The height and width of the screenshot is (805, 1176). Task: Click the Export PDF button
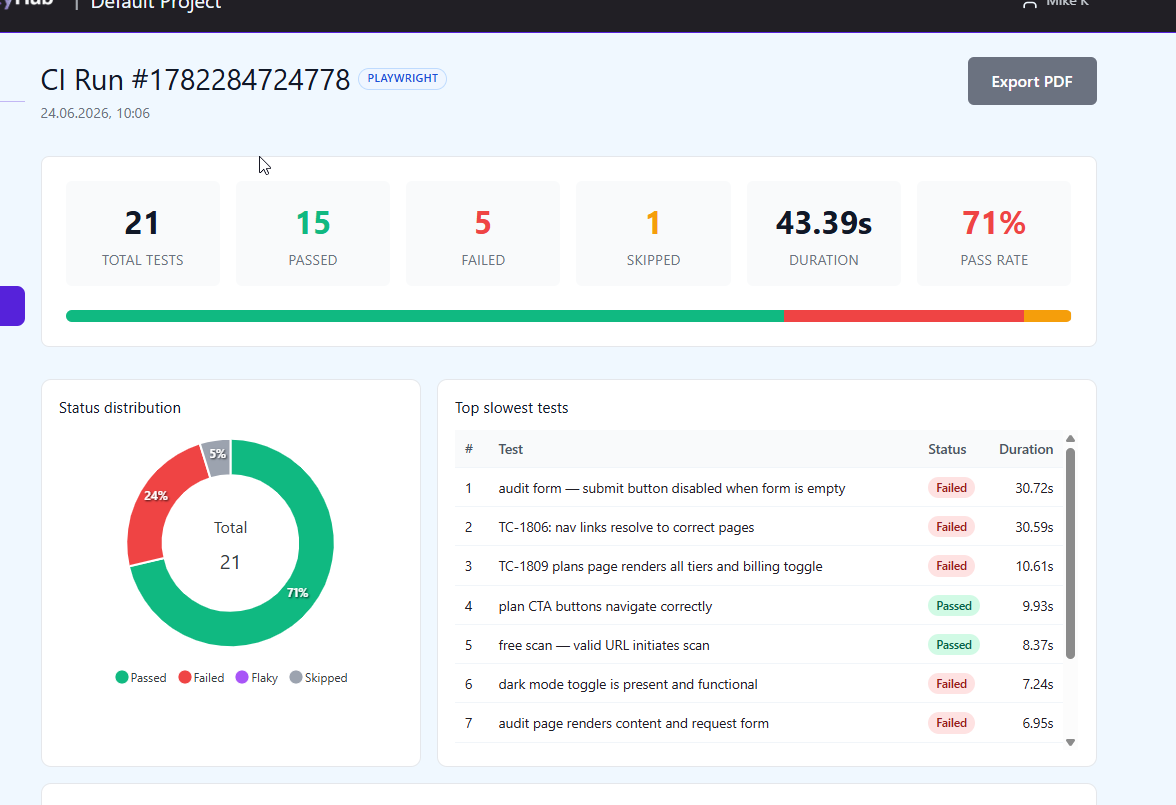1032,81
